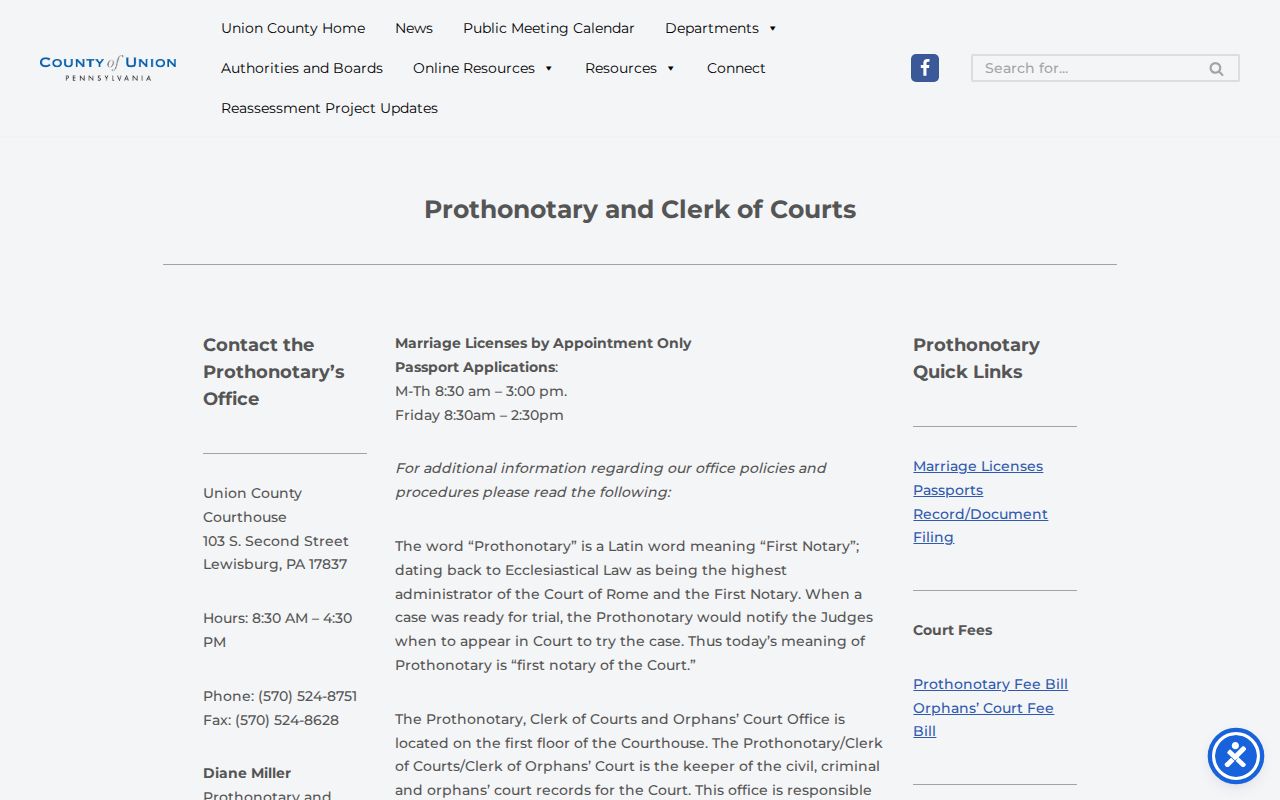The width and height of the screenshot is (1280, 800).
Task: Click the Prothonotary and Clerk of Courts heading
Action: [640, 209]
